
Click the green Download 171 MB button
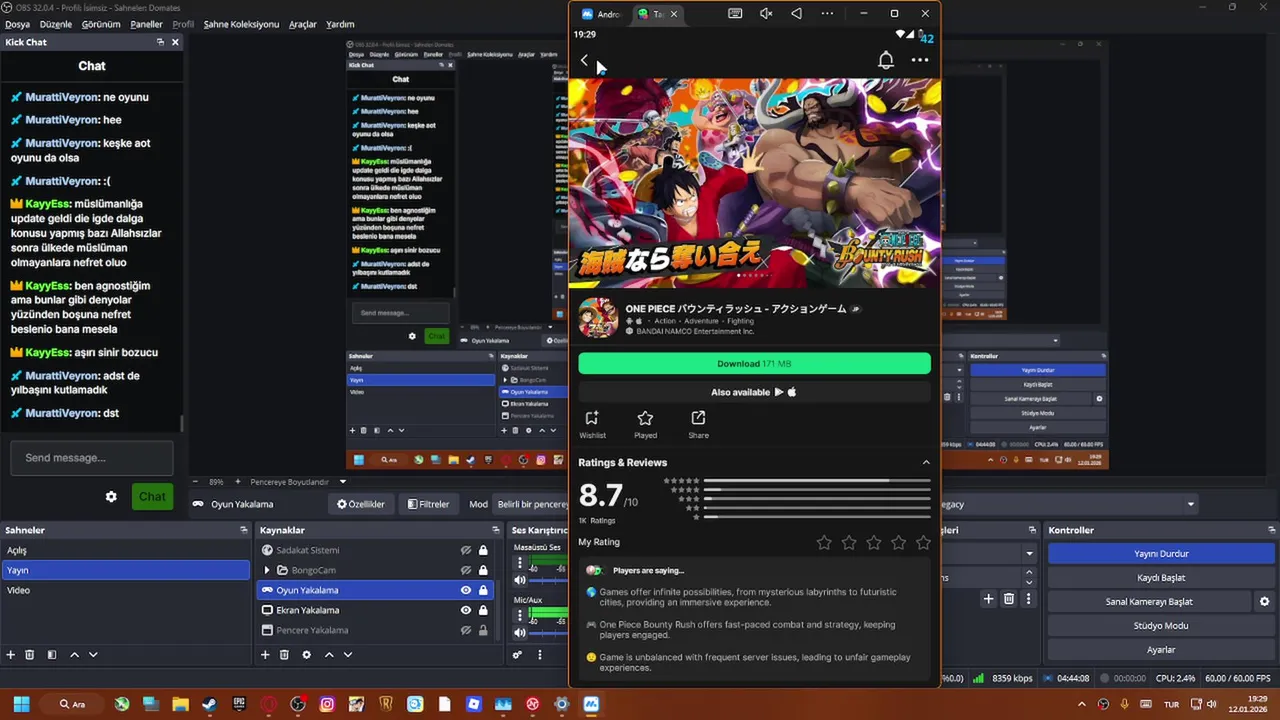(x=754, y=364)
